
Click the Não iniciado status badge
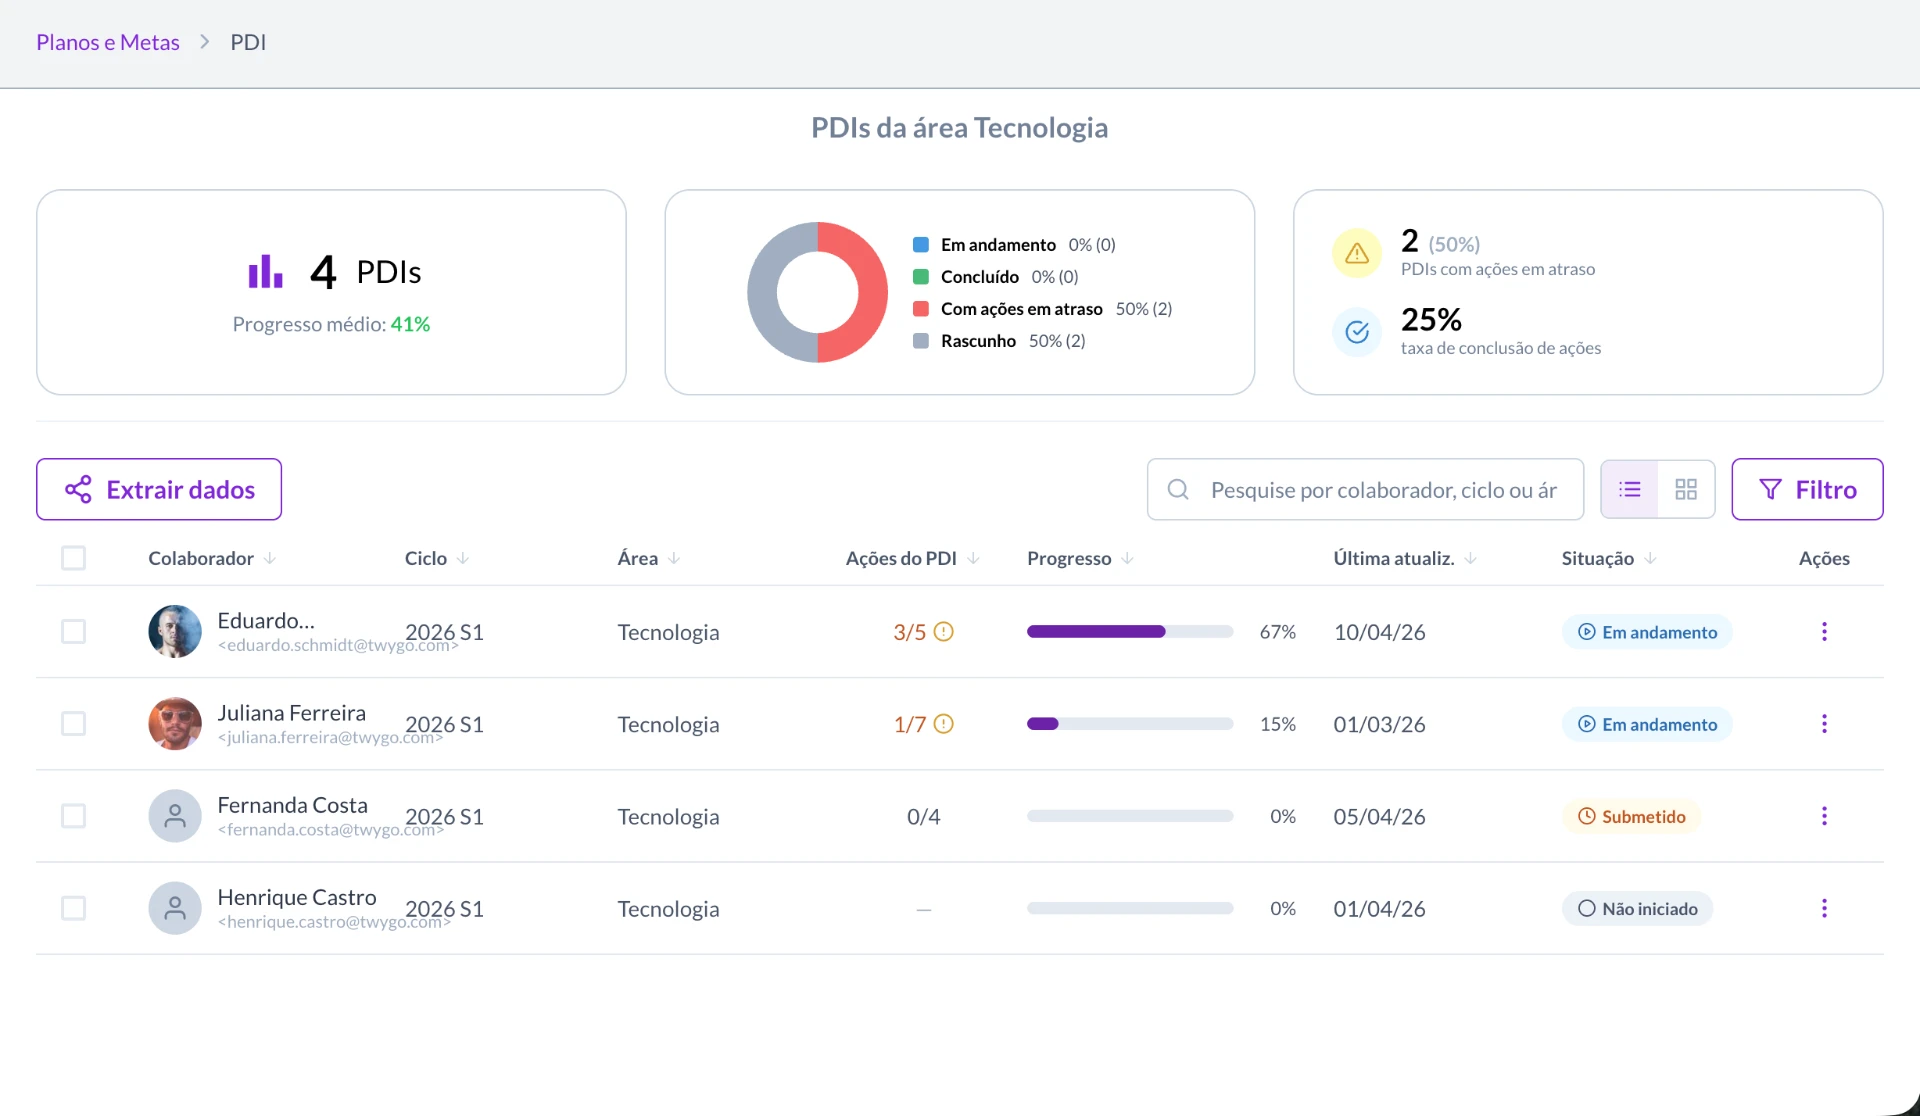[1637, 908]
